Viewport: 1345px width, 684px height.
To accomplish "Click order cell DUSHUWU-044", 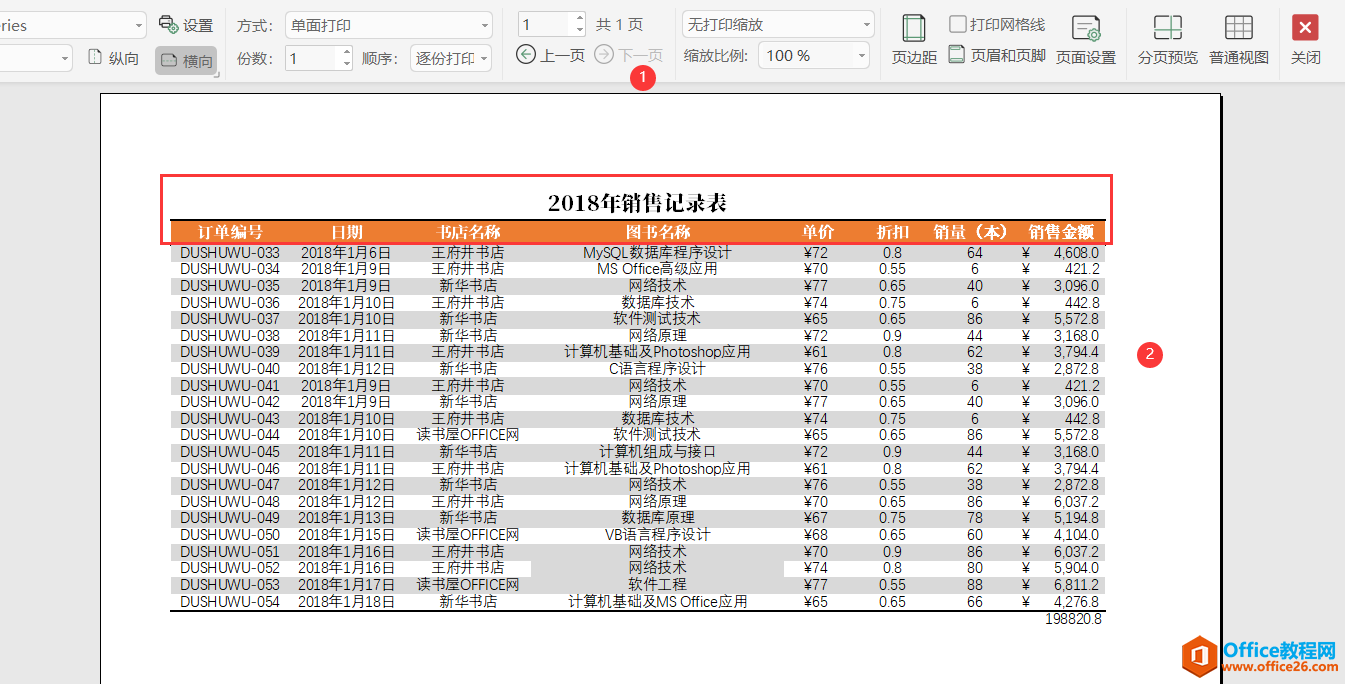I will tap(230, 435).
